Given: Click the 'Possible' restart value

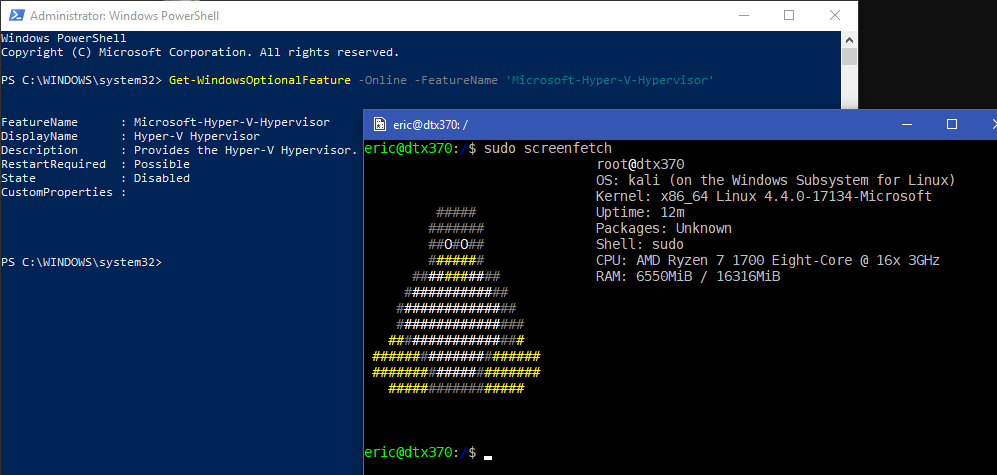Looking at the screenshot, I should click(x=162, y=164).
